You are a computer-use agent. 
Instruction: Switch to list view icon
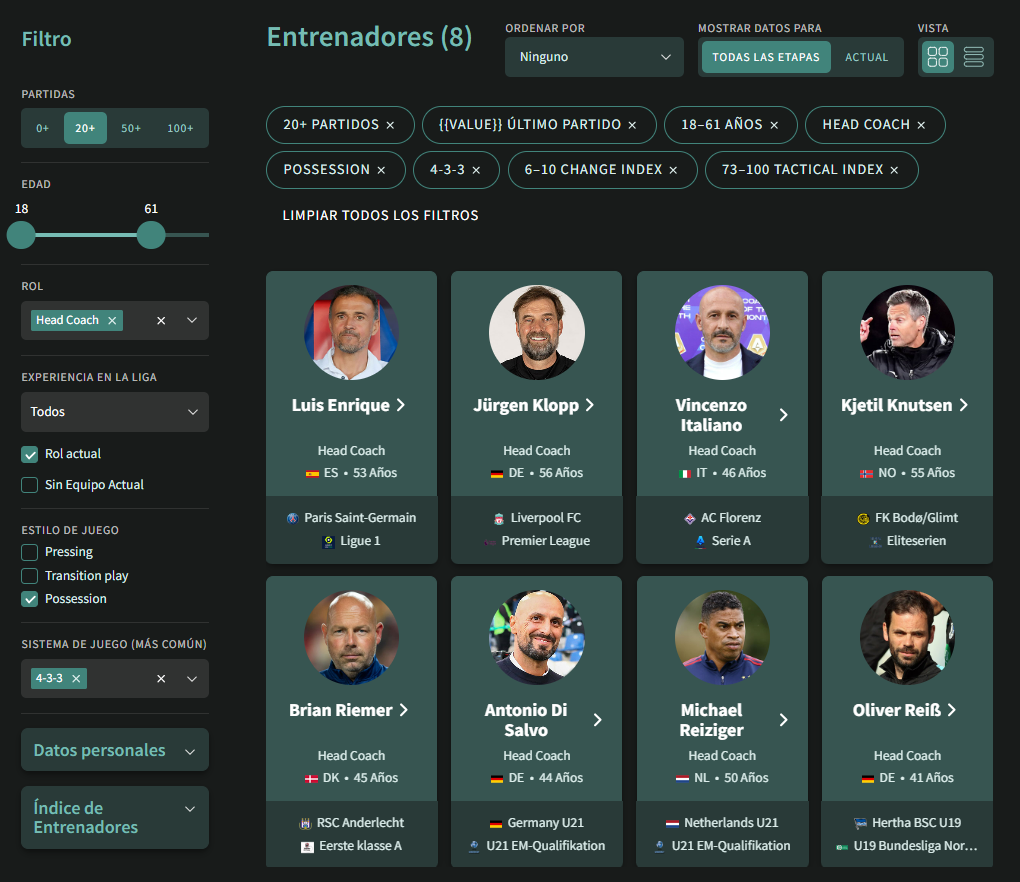(x=973, y=57)
